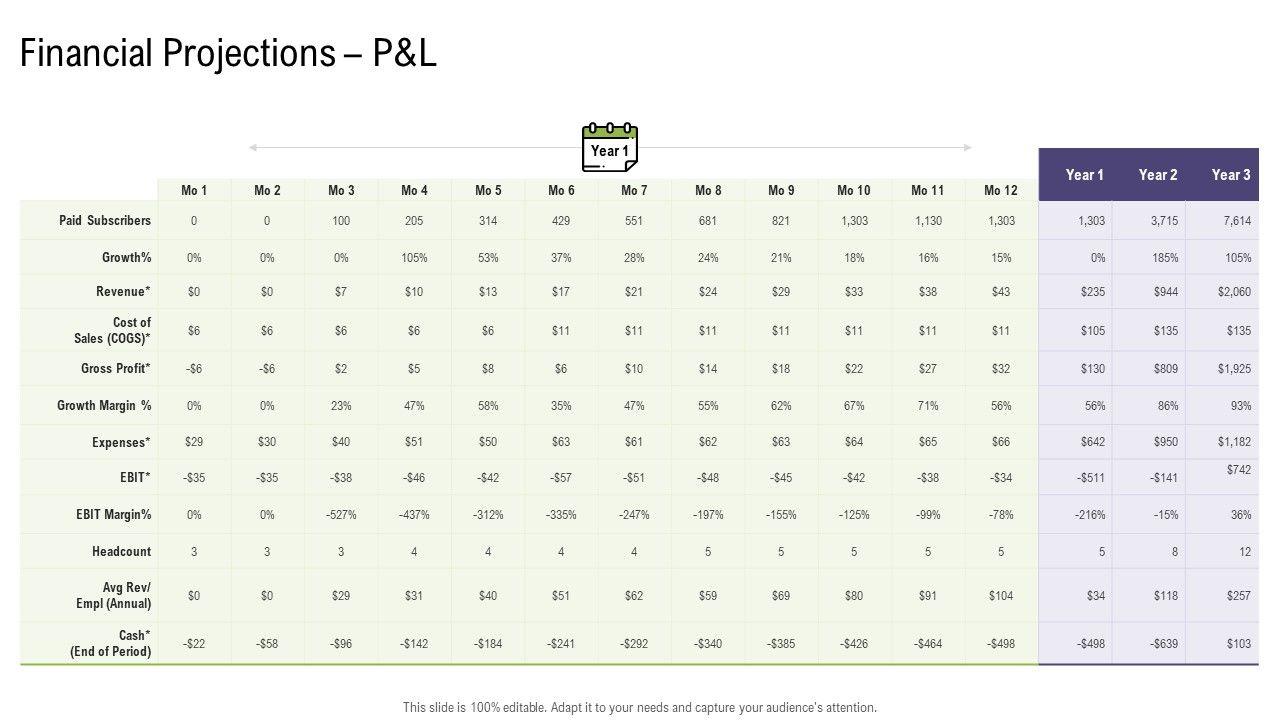This screenshot has height=720, width=1280.
Task: Click the Growth Margin % row label
Action: [104, 405]
